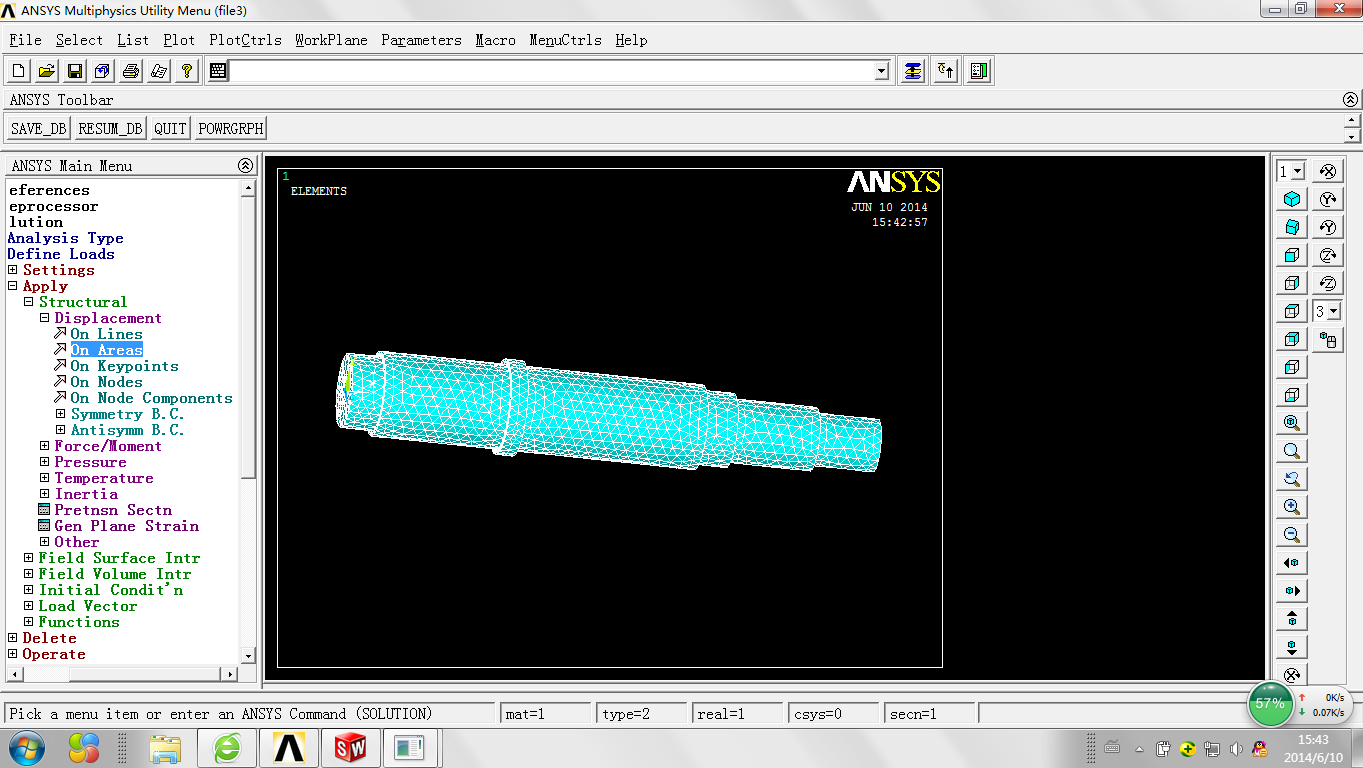Open the active window number dropdown
Image resolution: width=1363 pixels, height=768 pixels.
(x=1298, y=172)
